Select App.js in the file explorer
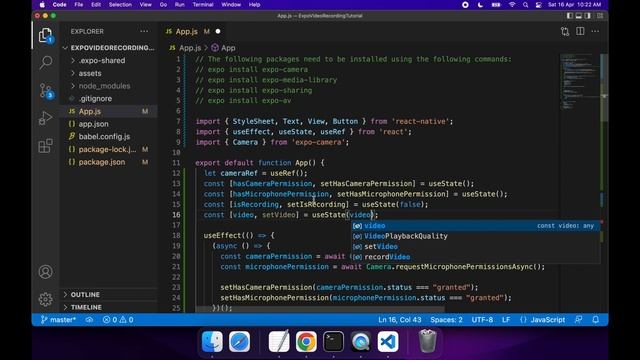Viewport: 640px width, 360px height. [x=109, y=111]
